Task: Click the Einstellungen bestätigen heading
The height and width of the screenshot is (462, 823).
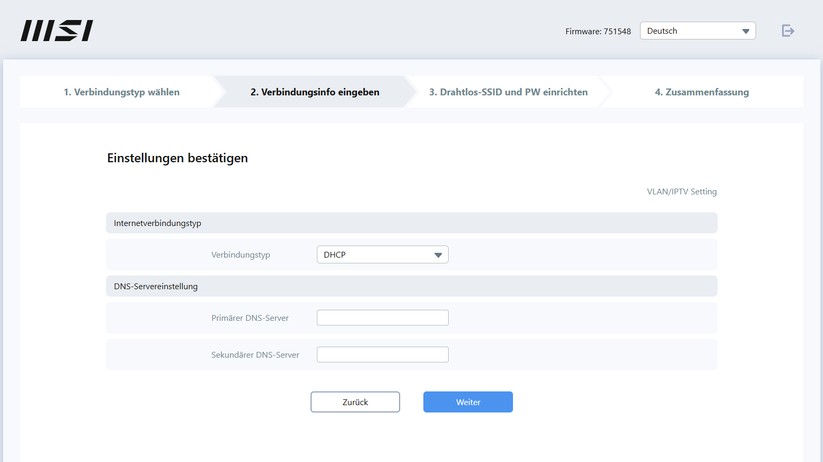Action: (x=177, y=158)
